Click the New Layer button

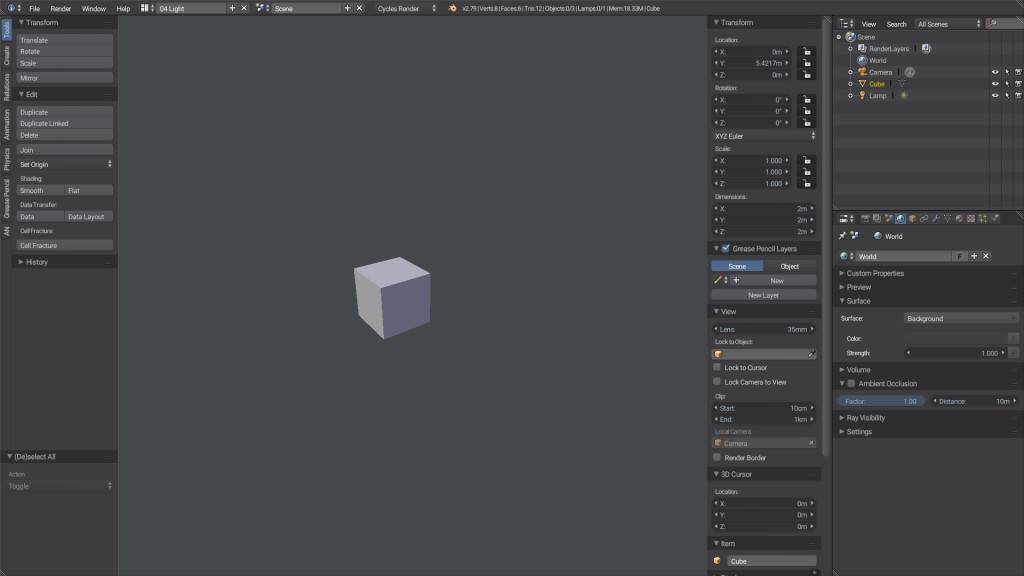763,295
